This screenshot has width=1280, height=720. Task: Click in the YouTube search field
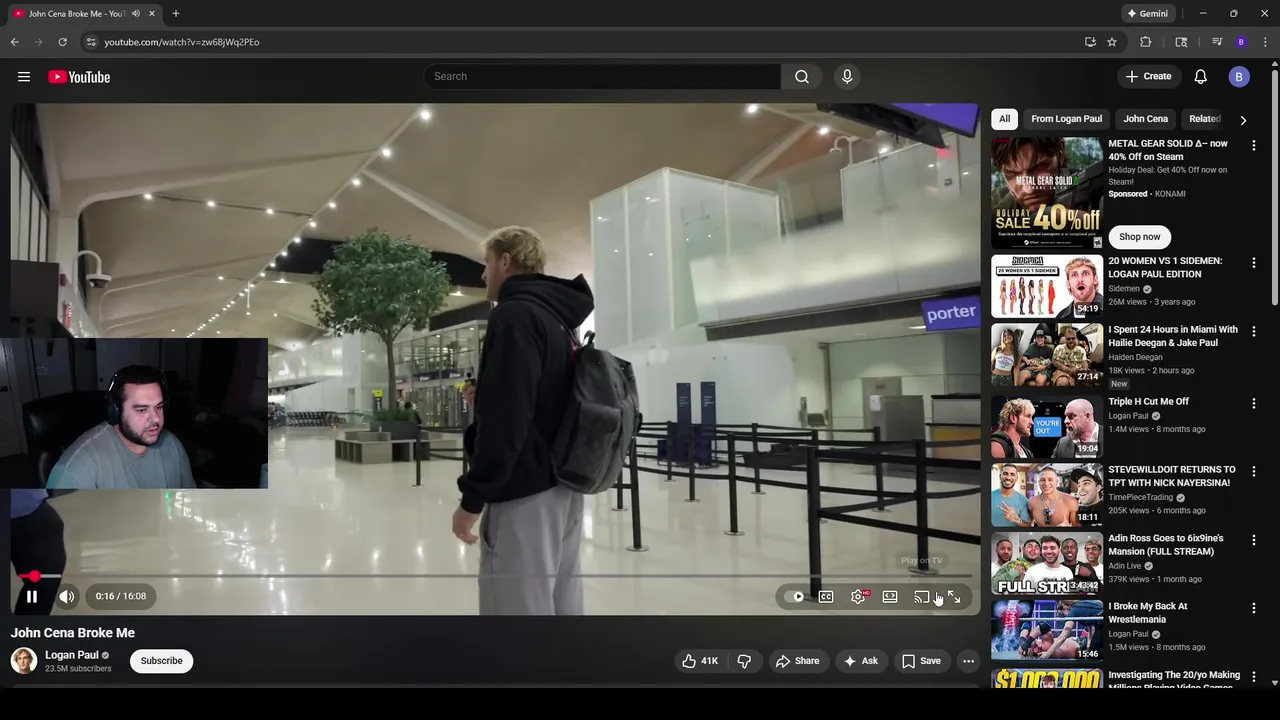point(602,77)
